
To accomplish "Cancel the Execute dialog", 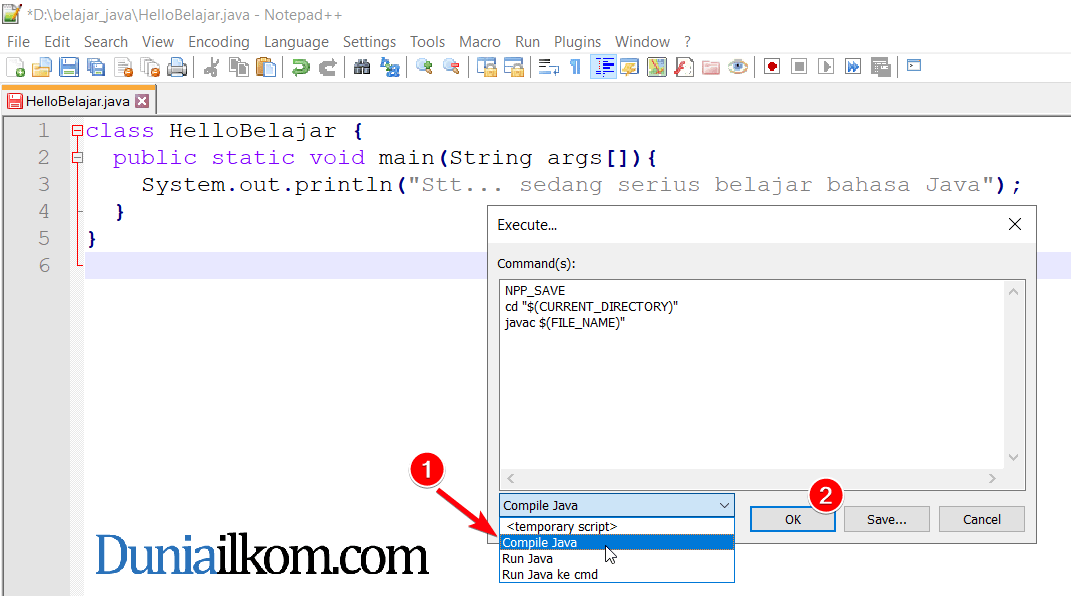I will [x=982, y=520].
